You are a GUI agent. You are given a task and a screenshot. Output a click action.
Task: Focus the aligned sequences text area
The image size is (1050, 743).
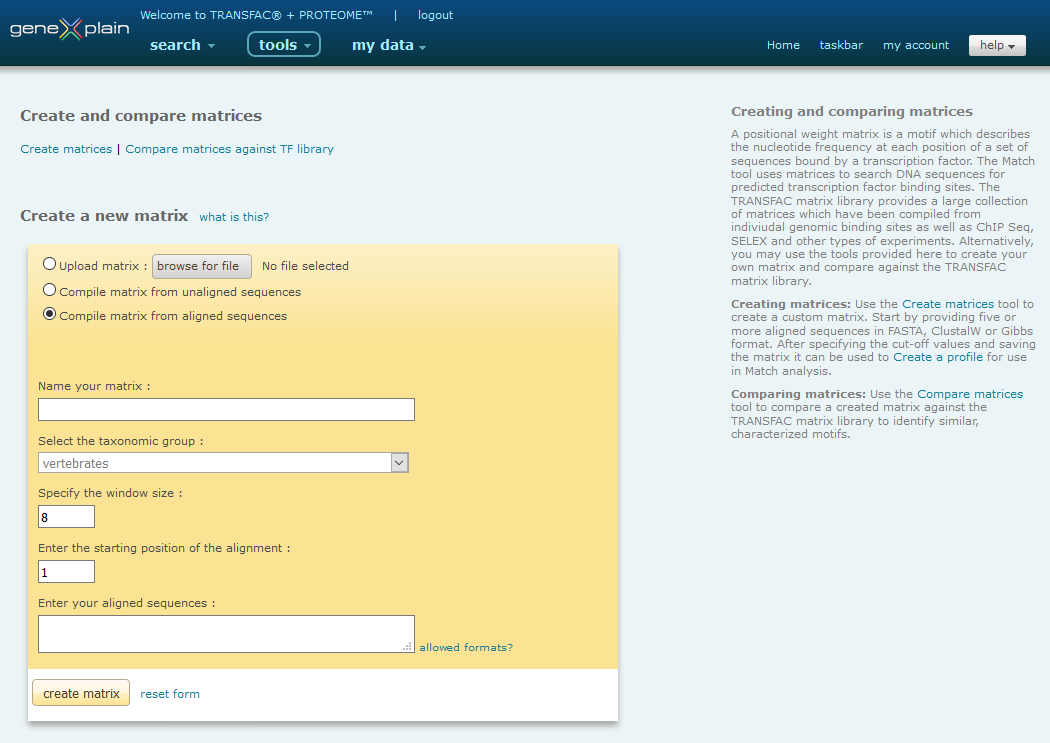[x=226, y=634]
